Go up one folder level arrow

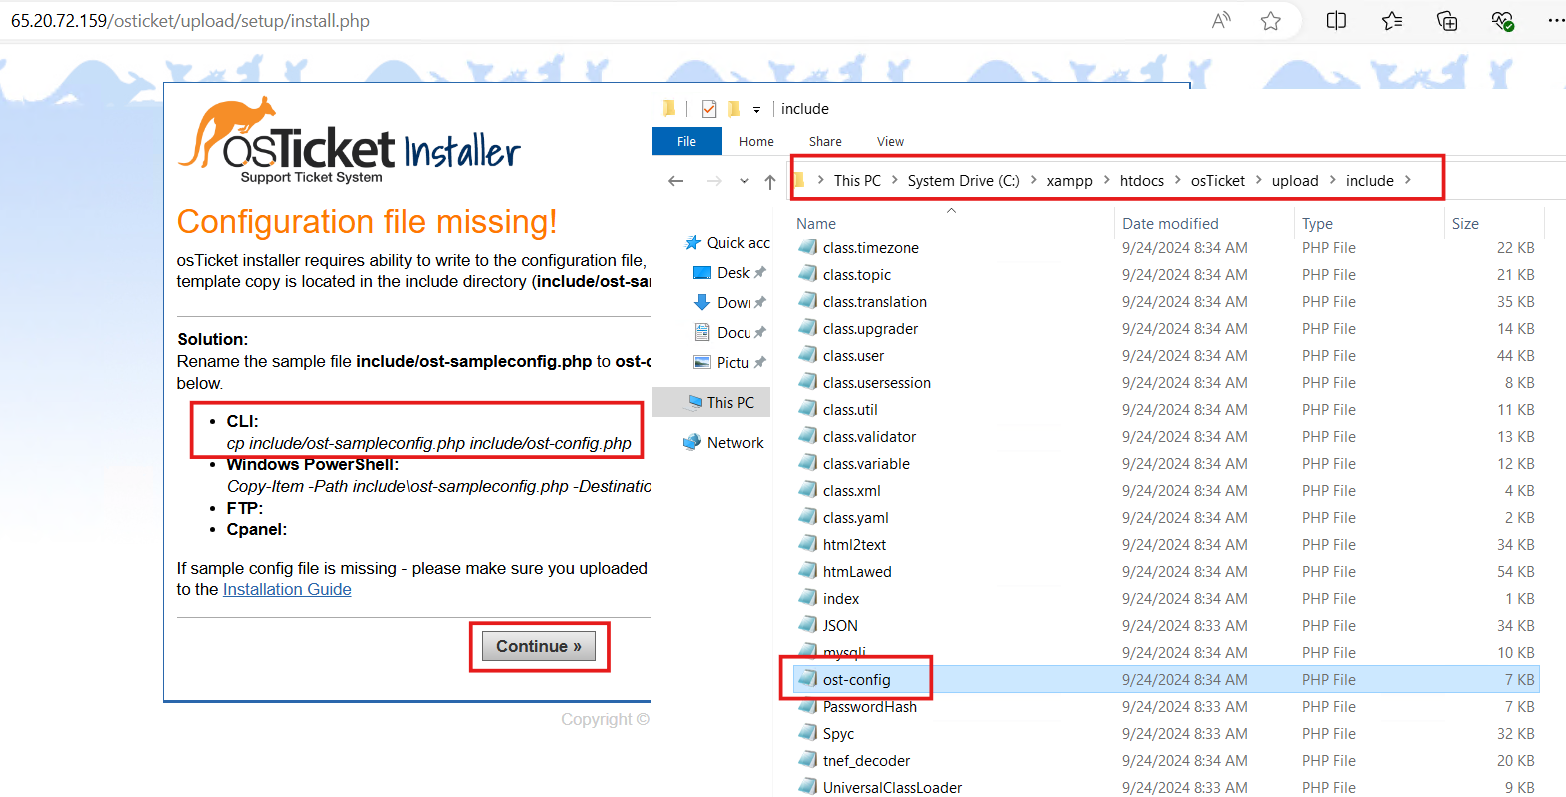(x=769, y=181)
